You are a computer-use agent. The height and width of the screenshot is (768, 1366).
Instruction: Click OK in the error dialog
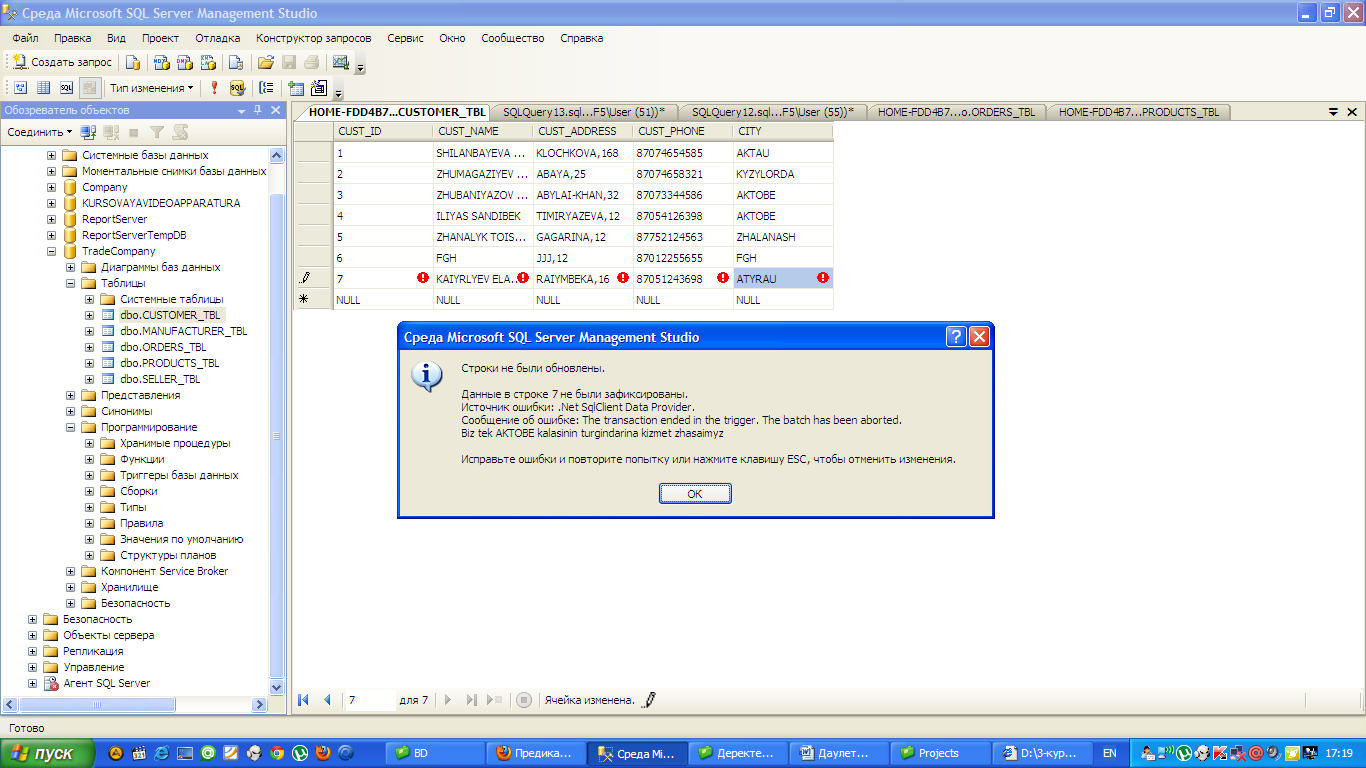(x=695, y=494)
